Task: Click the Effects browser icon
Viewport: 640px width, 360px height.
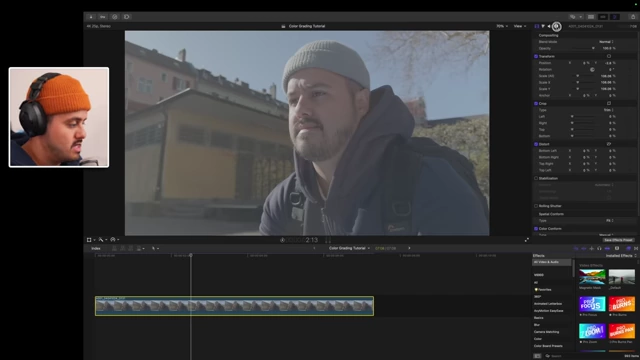Action: coord(628,248)
